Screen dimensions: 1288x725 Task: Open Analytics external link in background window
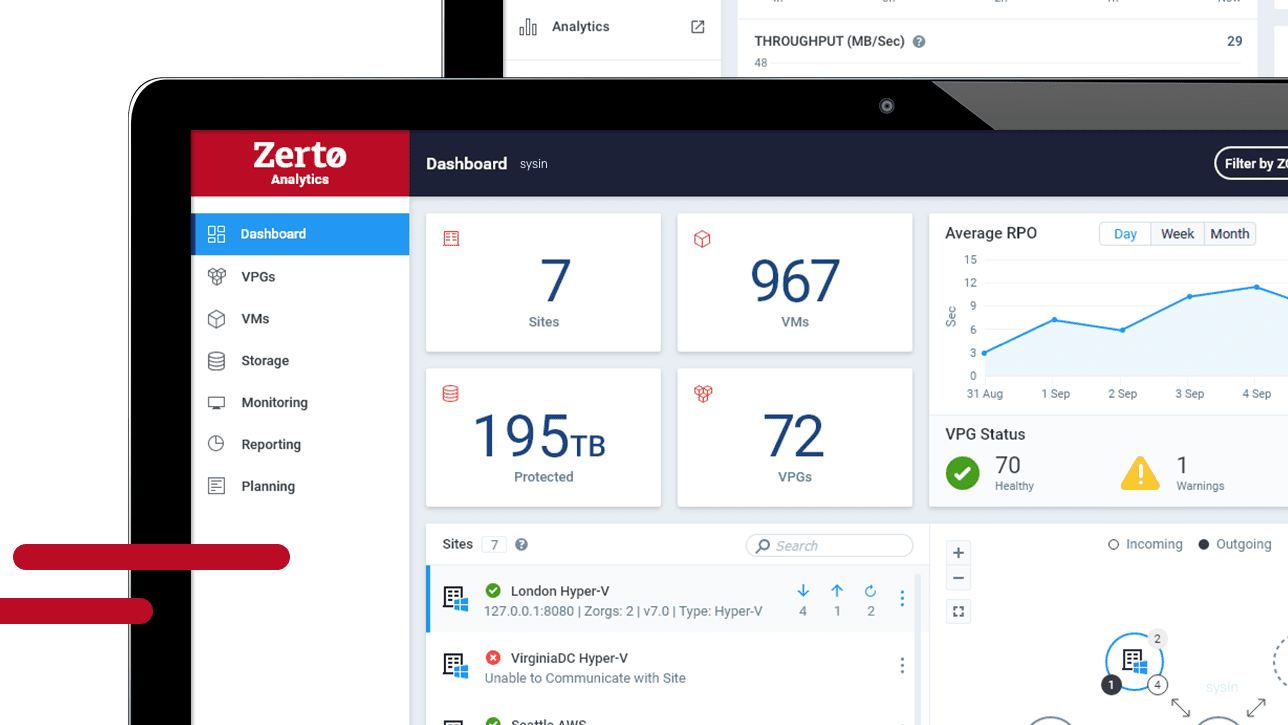pos(698,27)
